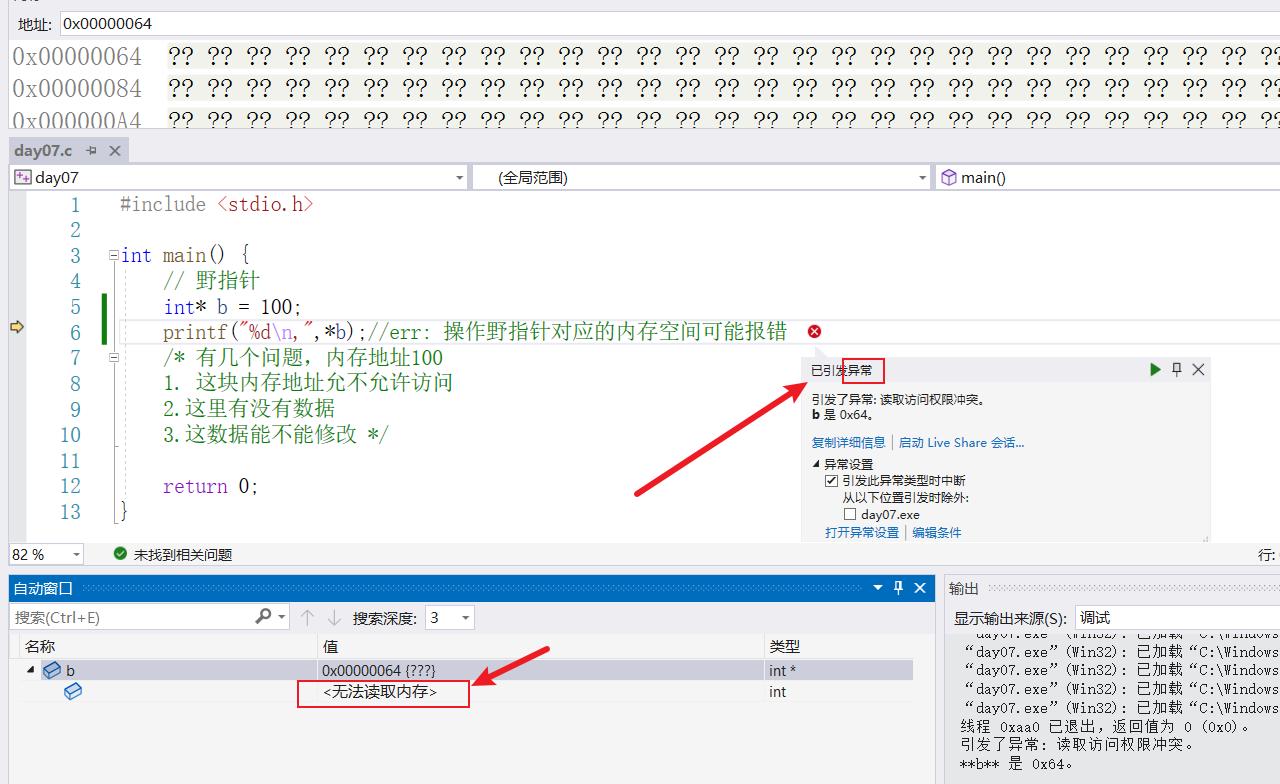
Task: Open the 自动窗口 window options dropdown arrow
Action: coord(878,588)
